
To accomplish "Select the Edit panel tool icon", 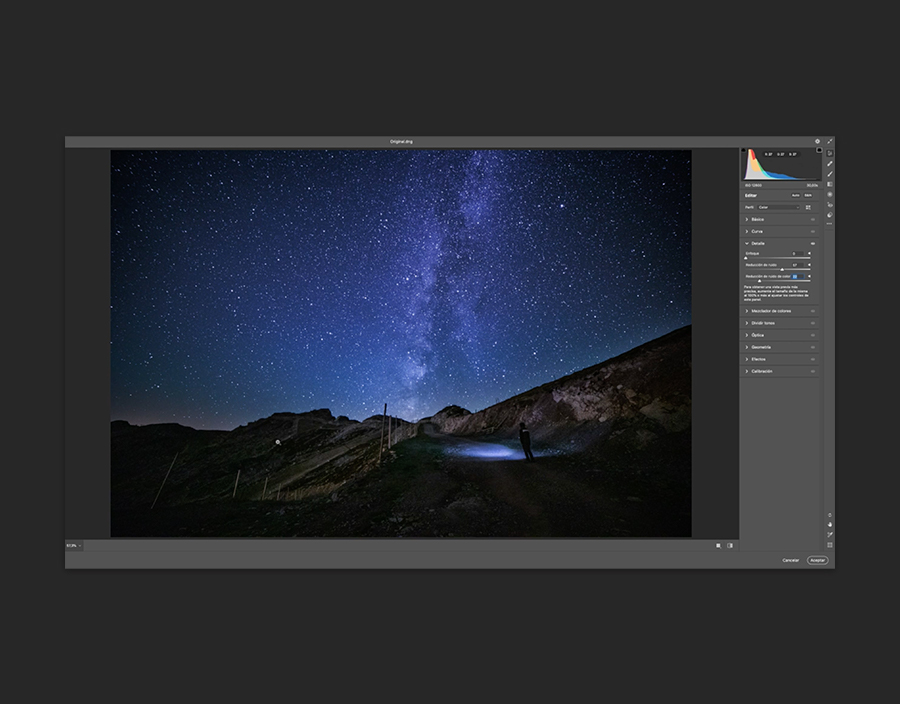I will click(830, 153).
